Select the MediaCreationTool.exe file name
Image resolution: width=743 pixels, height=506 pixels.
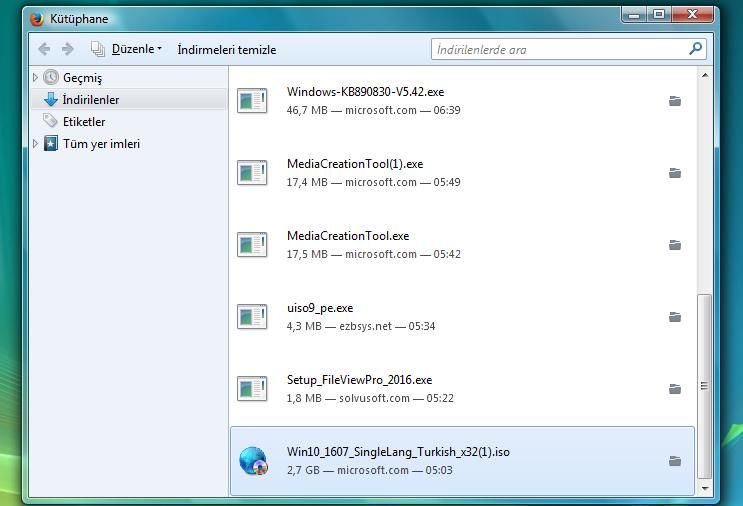point(348,236)
